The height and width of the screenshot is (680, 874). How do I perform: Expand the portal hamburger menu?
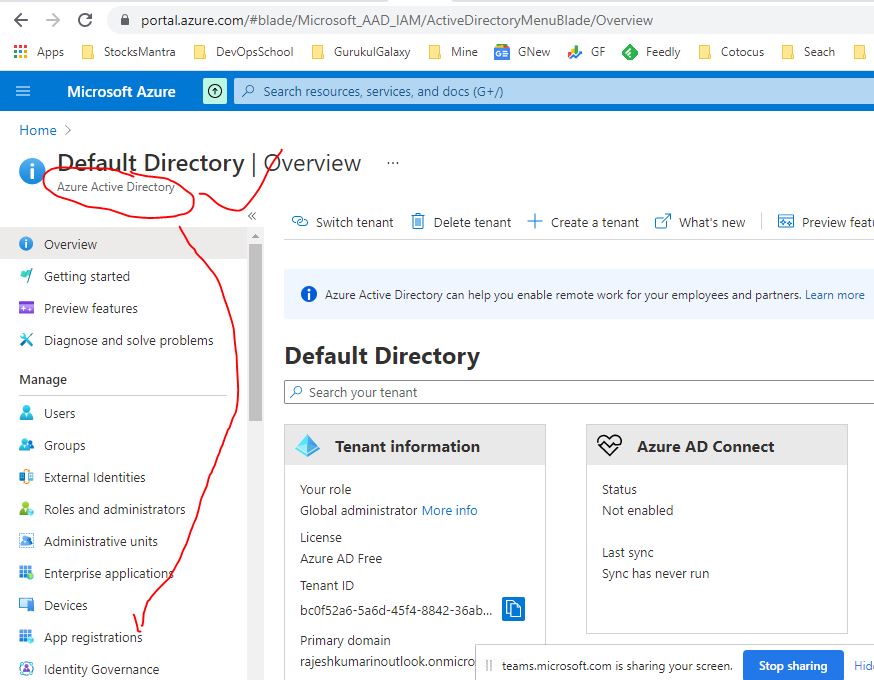[22, 91]
